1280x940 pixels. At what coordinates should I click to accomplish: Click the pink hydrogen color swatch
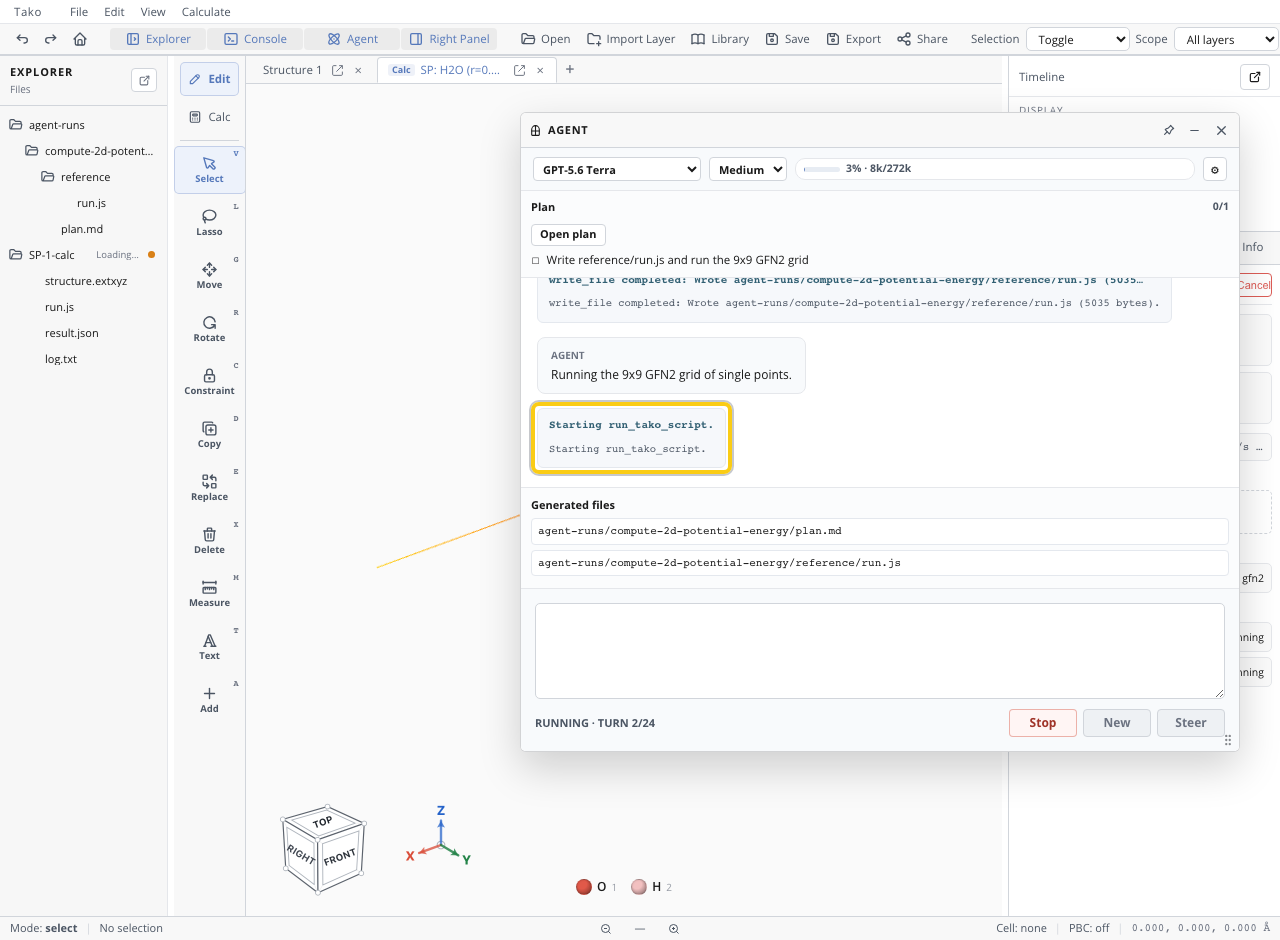click(639, 887)
